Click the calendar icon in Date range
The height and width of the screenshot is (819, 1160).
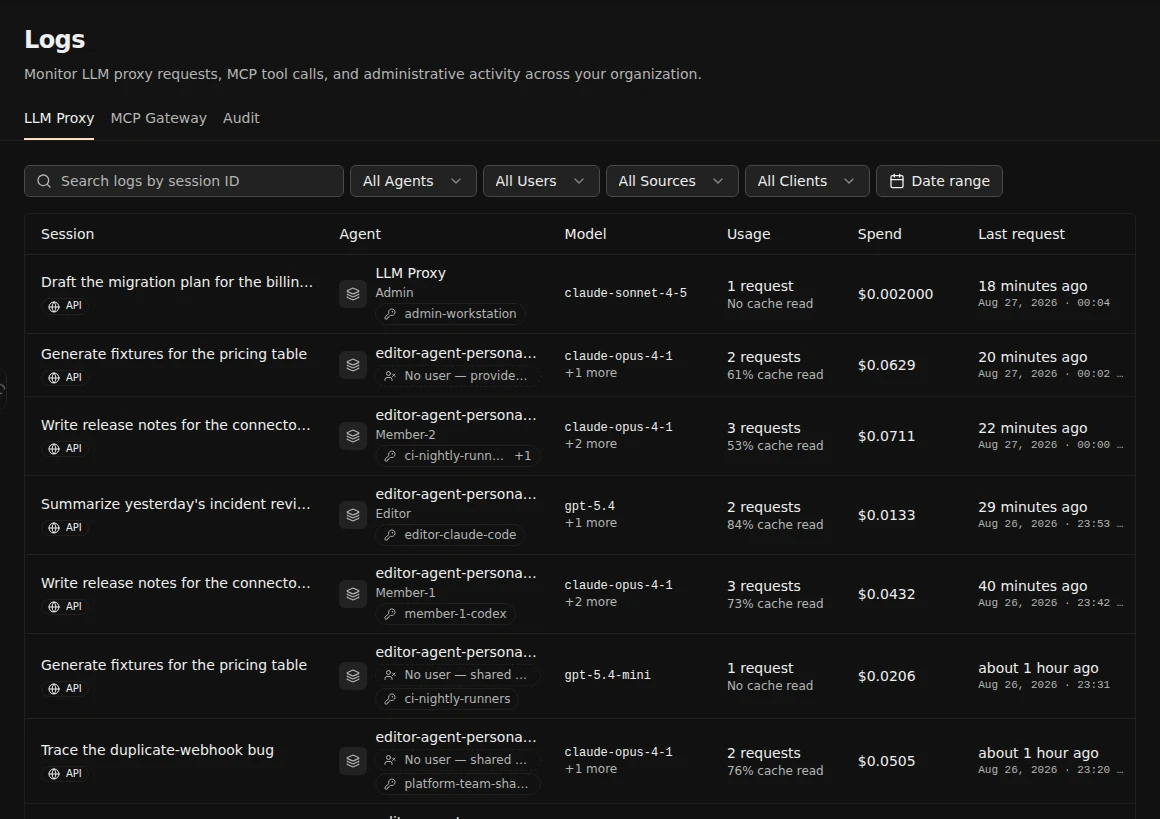pyautogui.click(x=897, y=181)
